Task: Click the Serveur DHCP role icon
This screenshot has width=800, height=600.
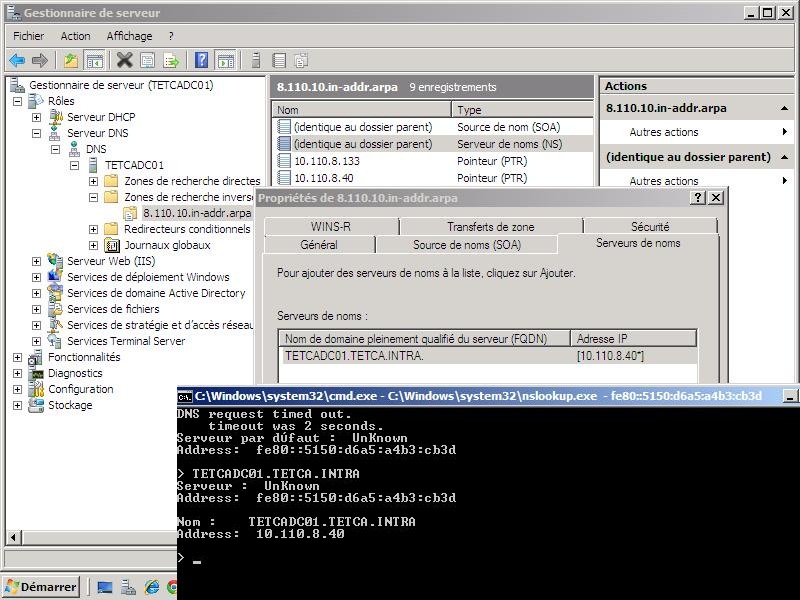Action: [55, 117]
